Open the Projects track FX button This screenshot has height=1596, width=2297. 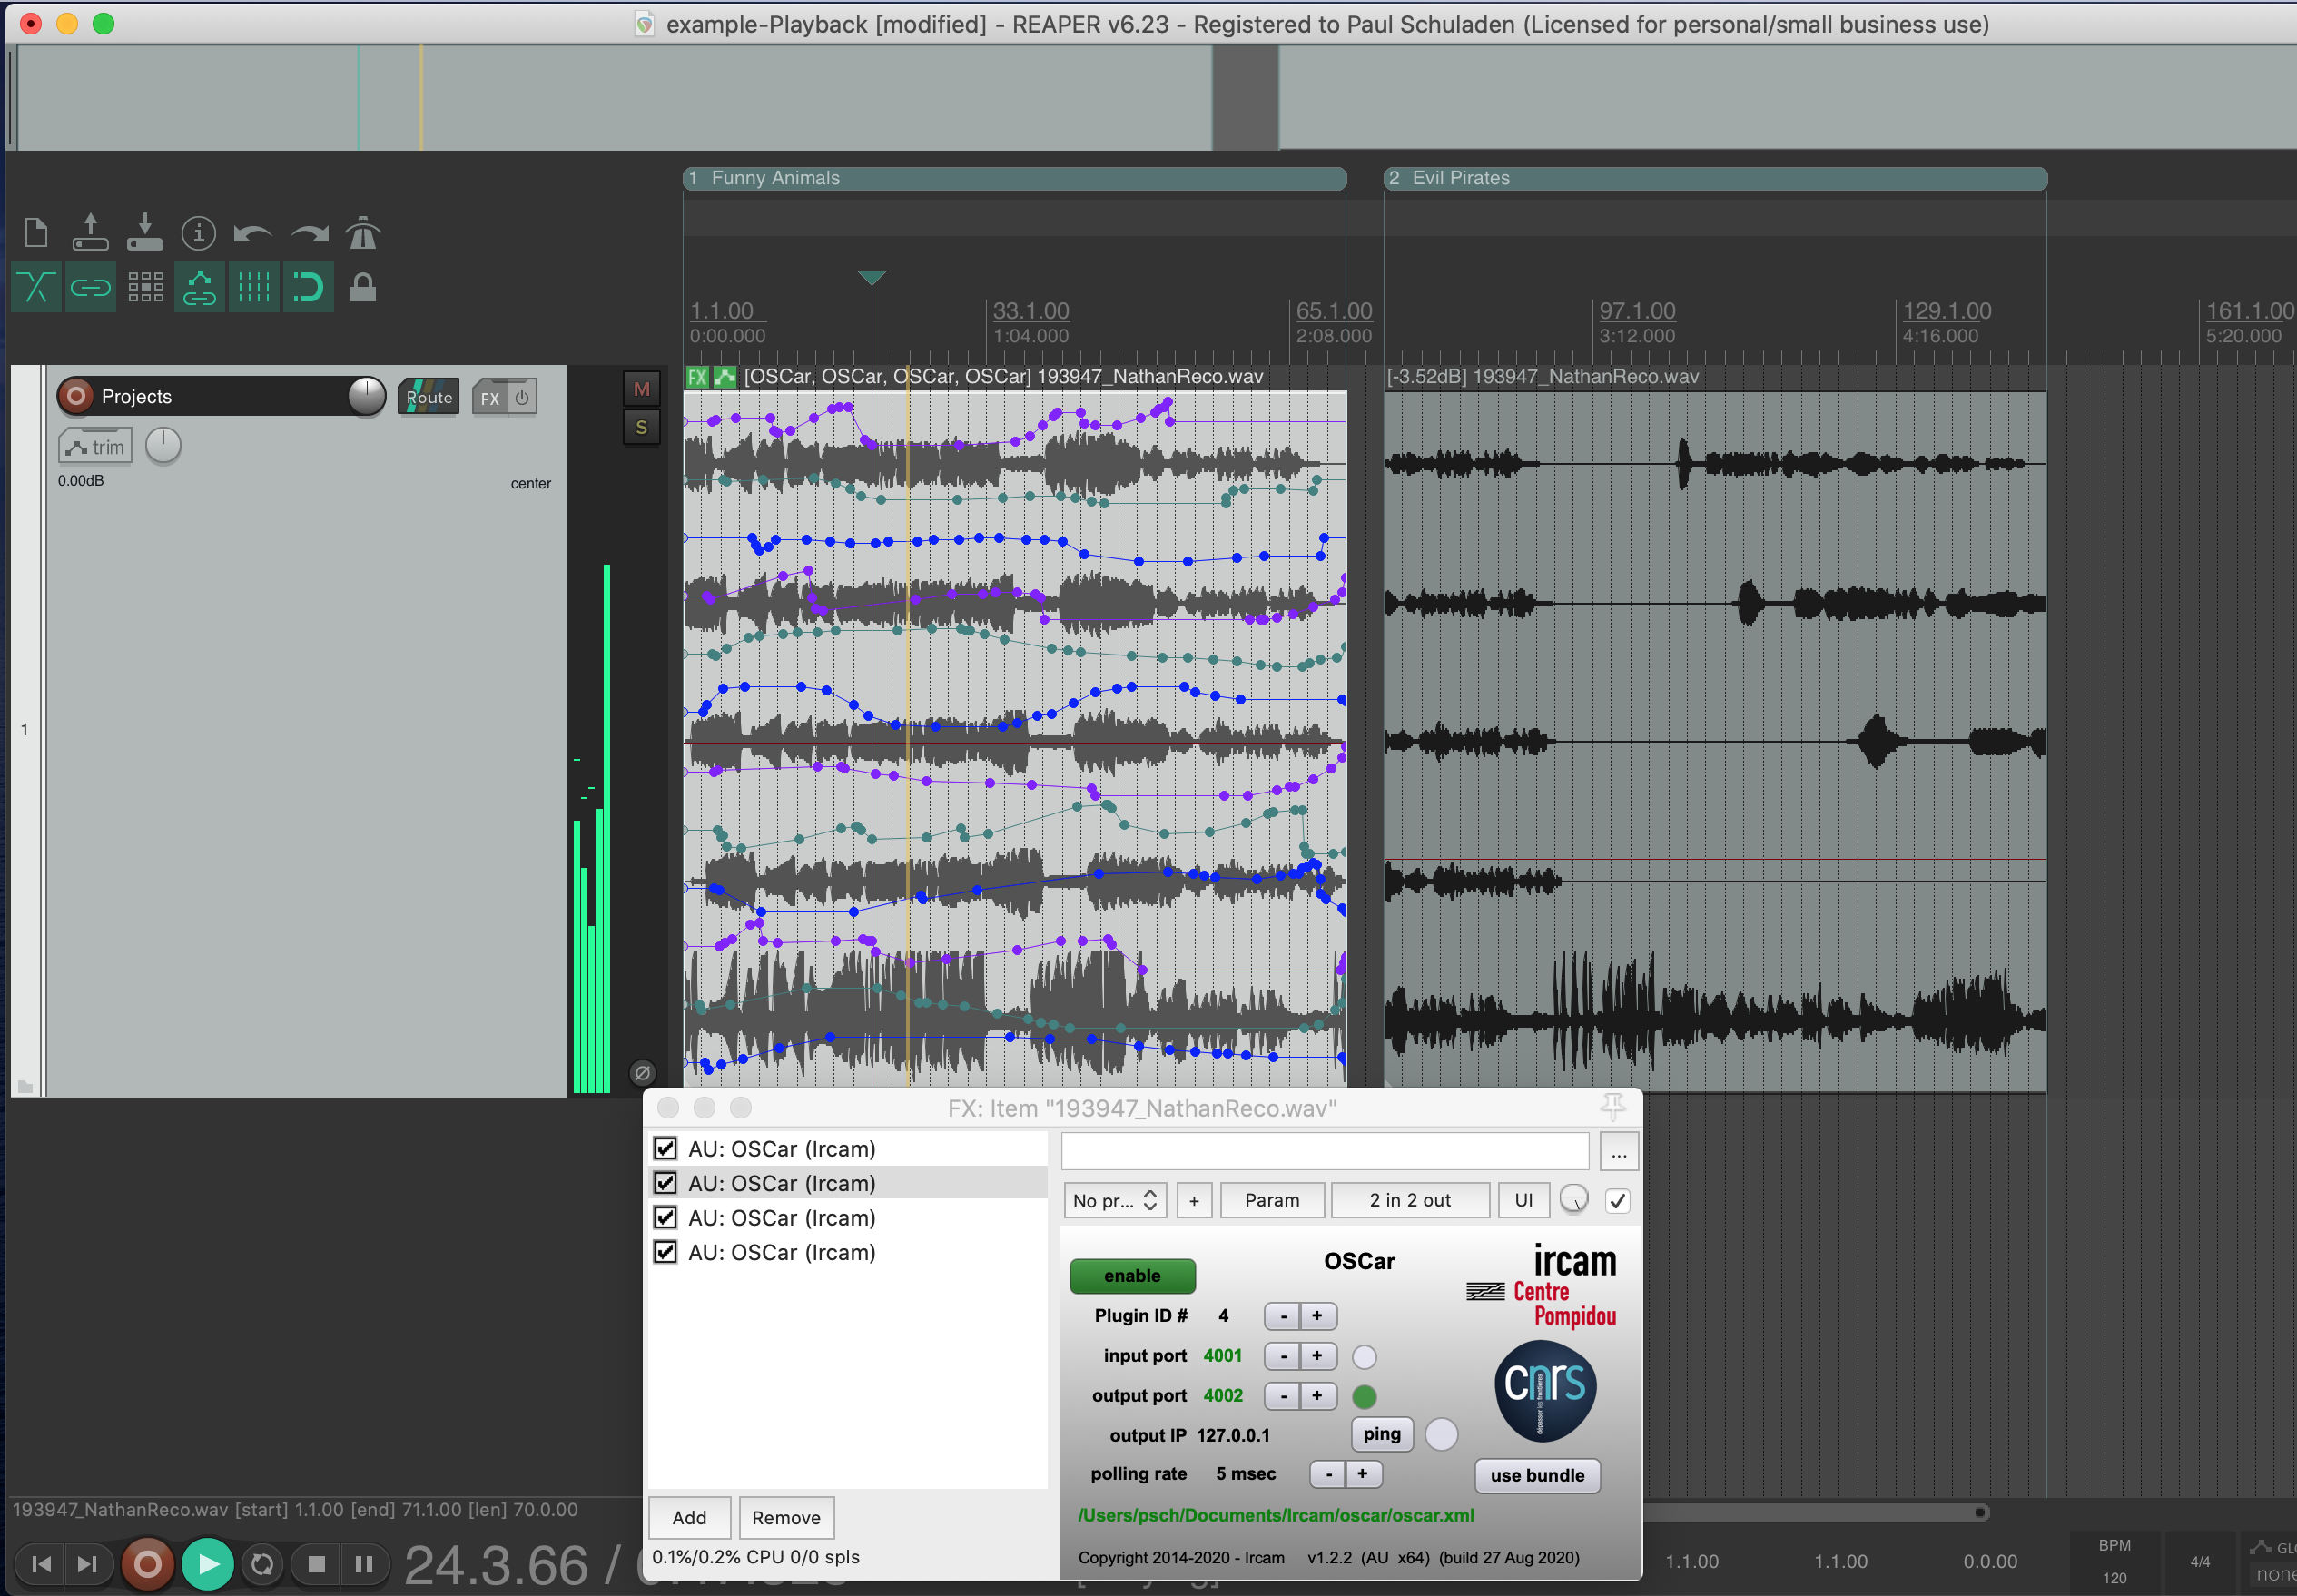[x=490, y=397]
